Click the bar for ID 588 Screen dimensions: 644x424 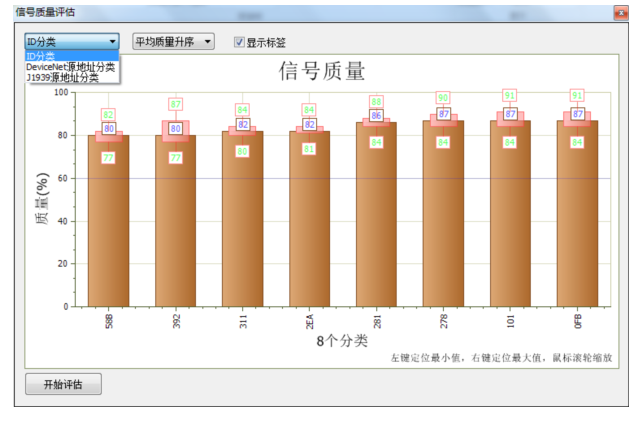click(x=108, y=221)
